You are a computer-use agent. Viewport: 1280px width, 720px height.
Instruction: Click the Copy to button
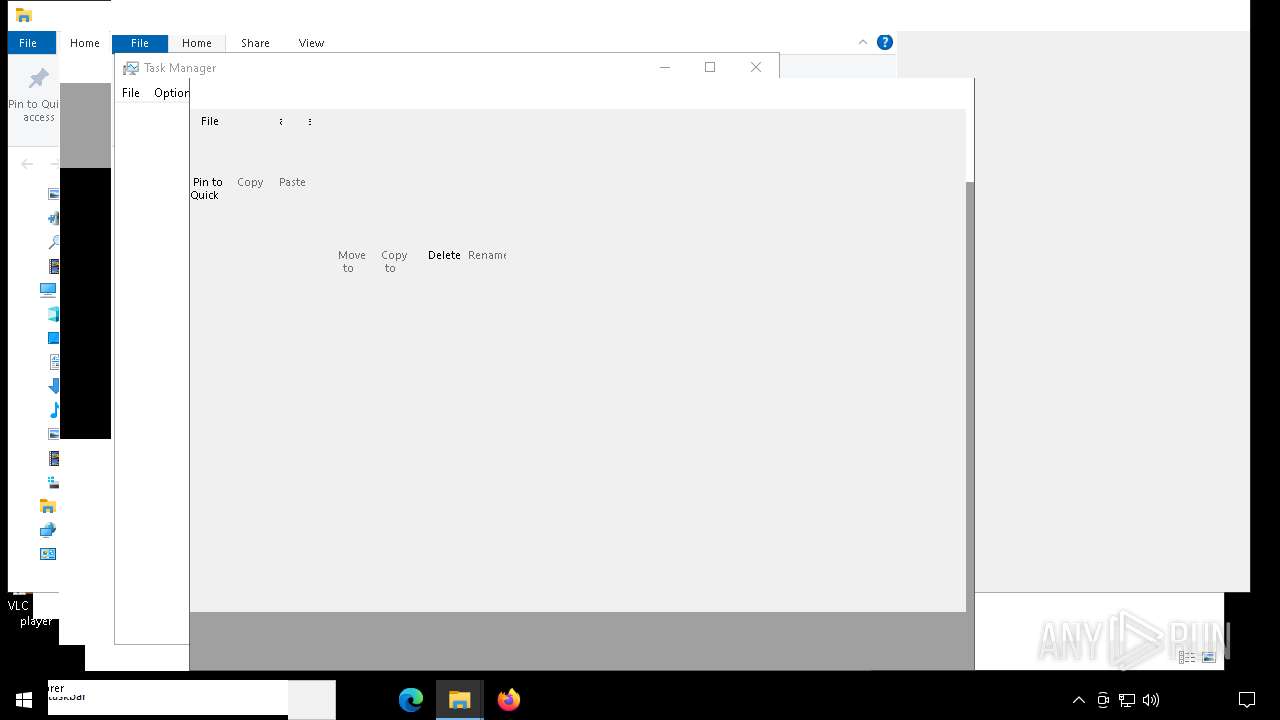[394, 261]
